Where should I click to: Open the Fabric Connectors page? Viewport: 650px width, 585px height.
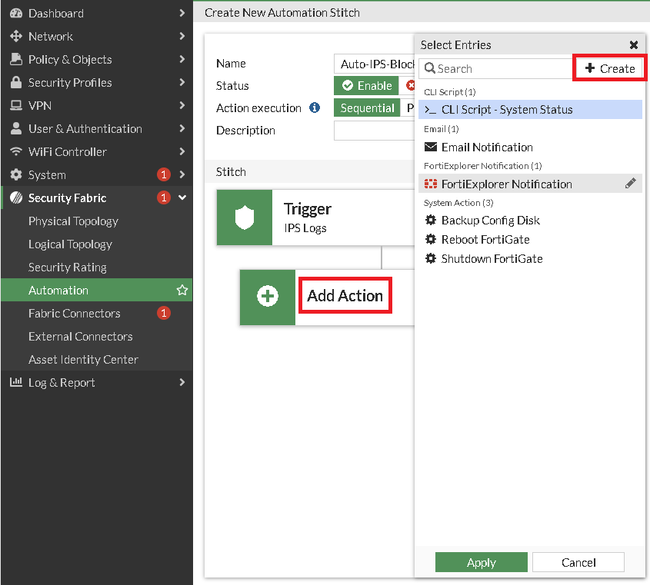[x=74, y=313]
